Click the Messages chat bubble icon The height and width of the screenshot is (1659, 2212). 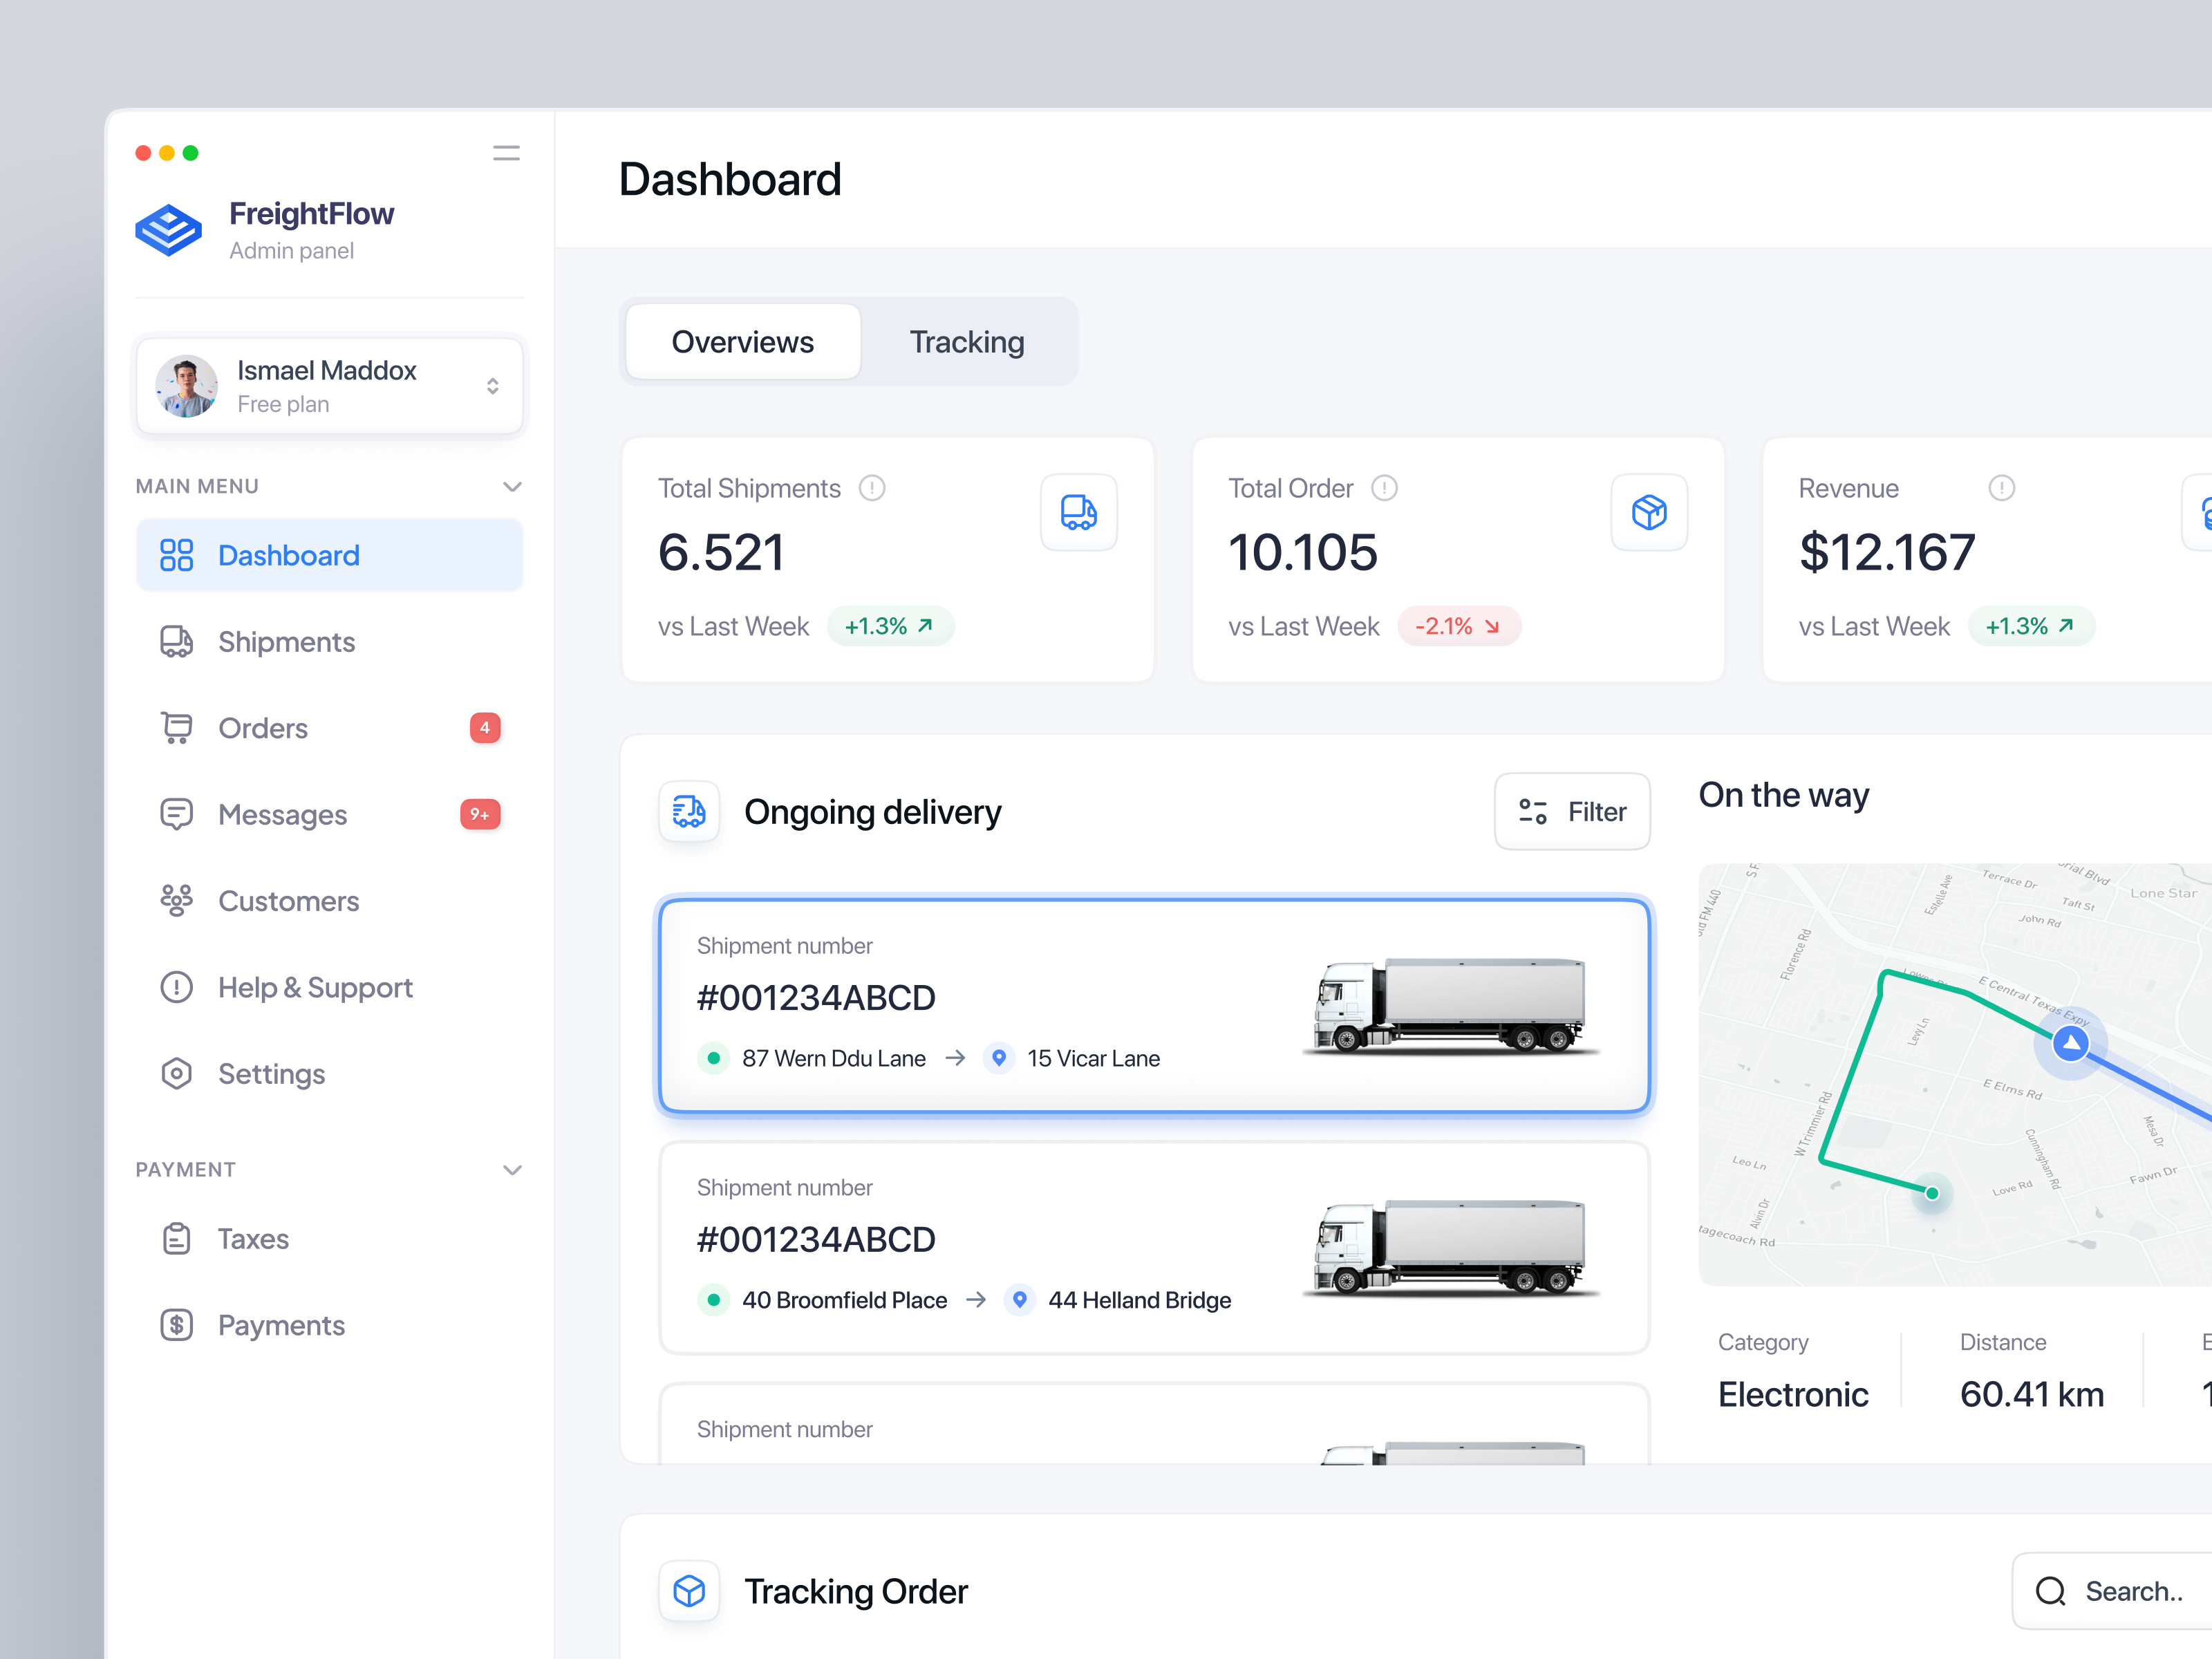point(176,814)
